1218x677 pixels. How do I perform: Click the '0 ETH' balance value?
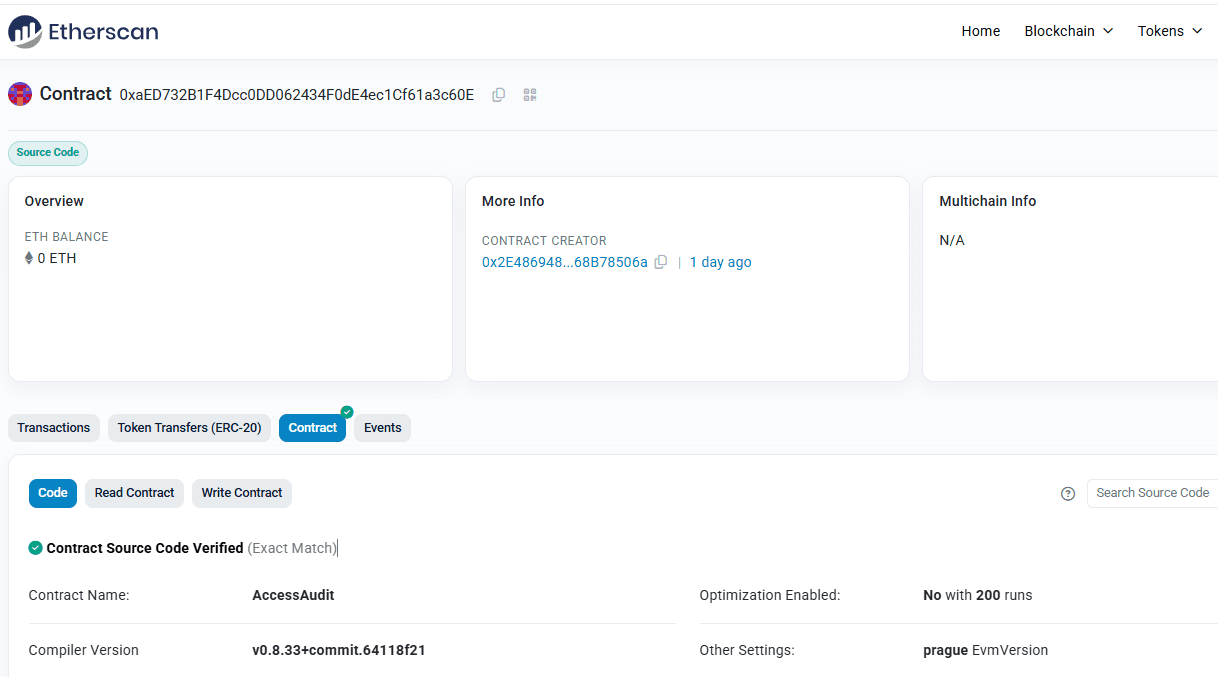point(57,258)
